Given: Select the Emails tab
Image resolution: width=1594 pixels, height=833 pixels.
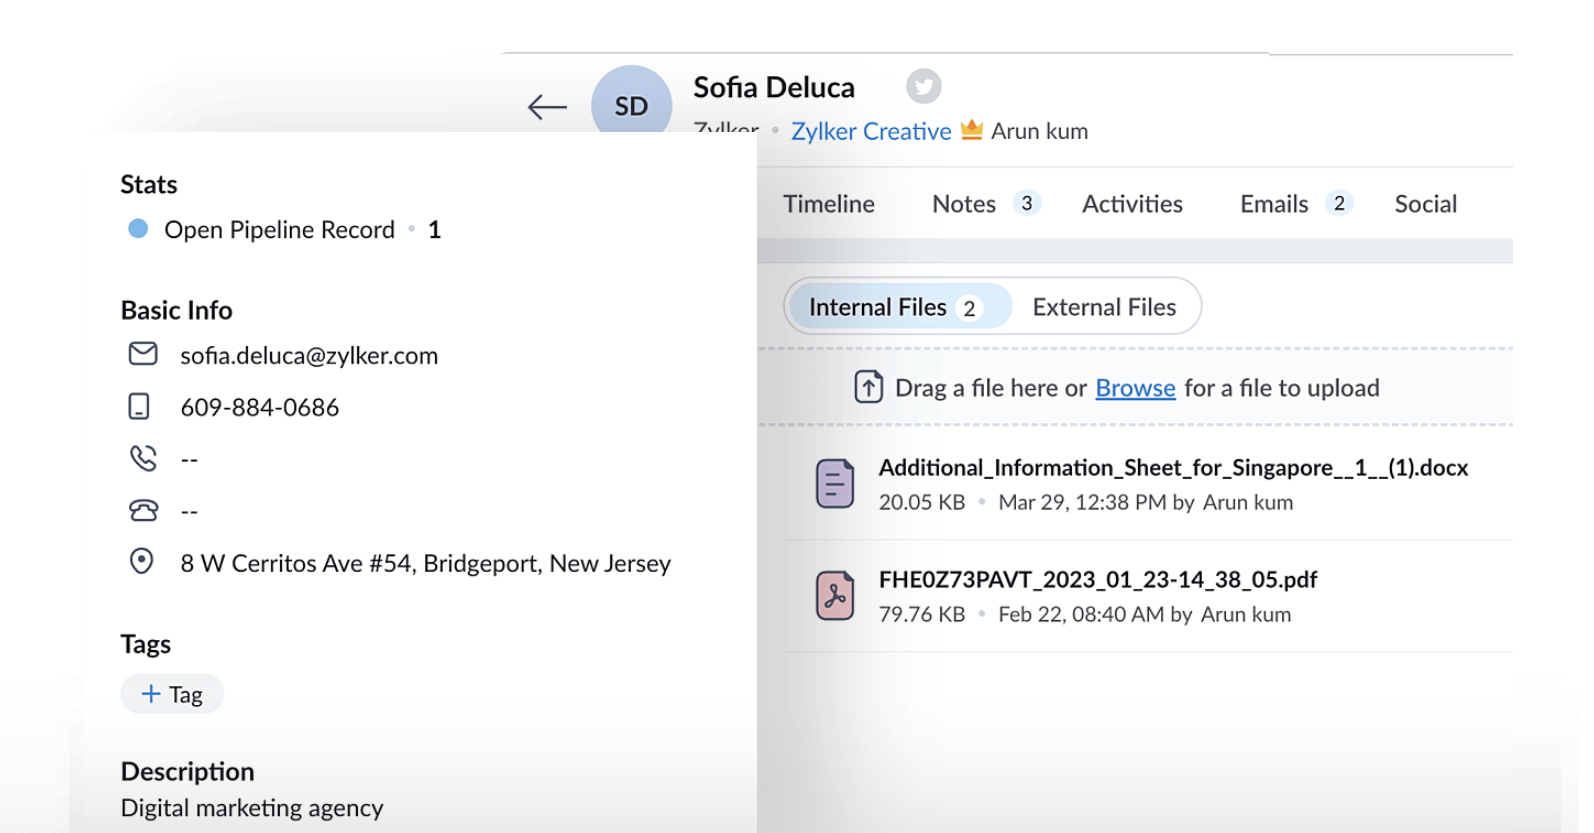Looking at the screenshot, I should (x=1274, y=204).
